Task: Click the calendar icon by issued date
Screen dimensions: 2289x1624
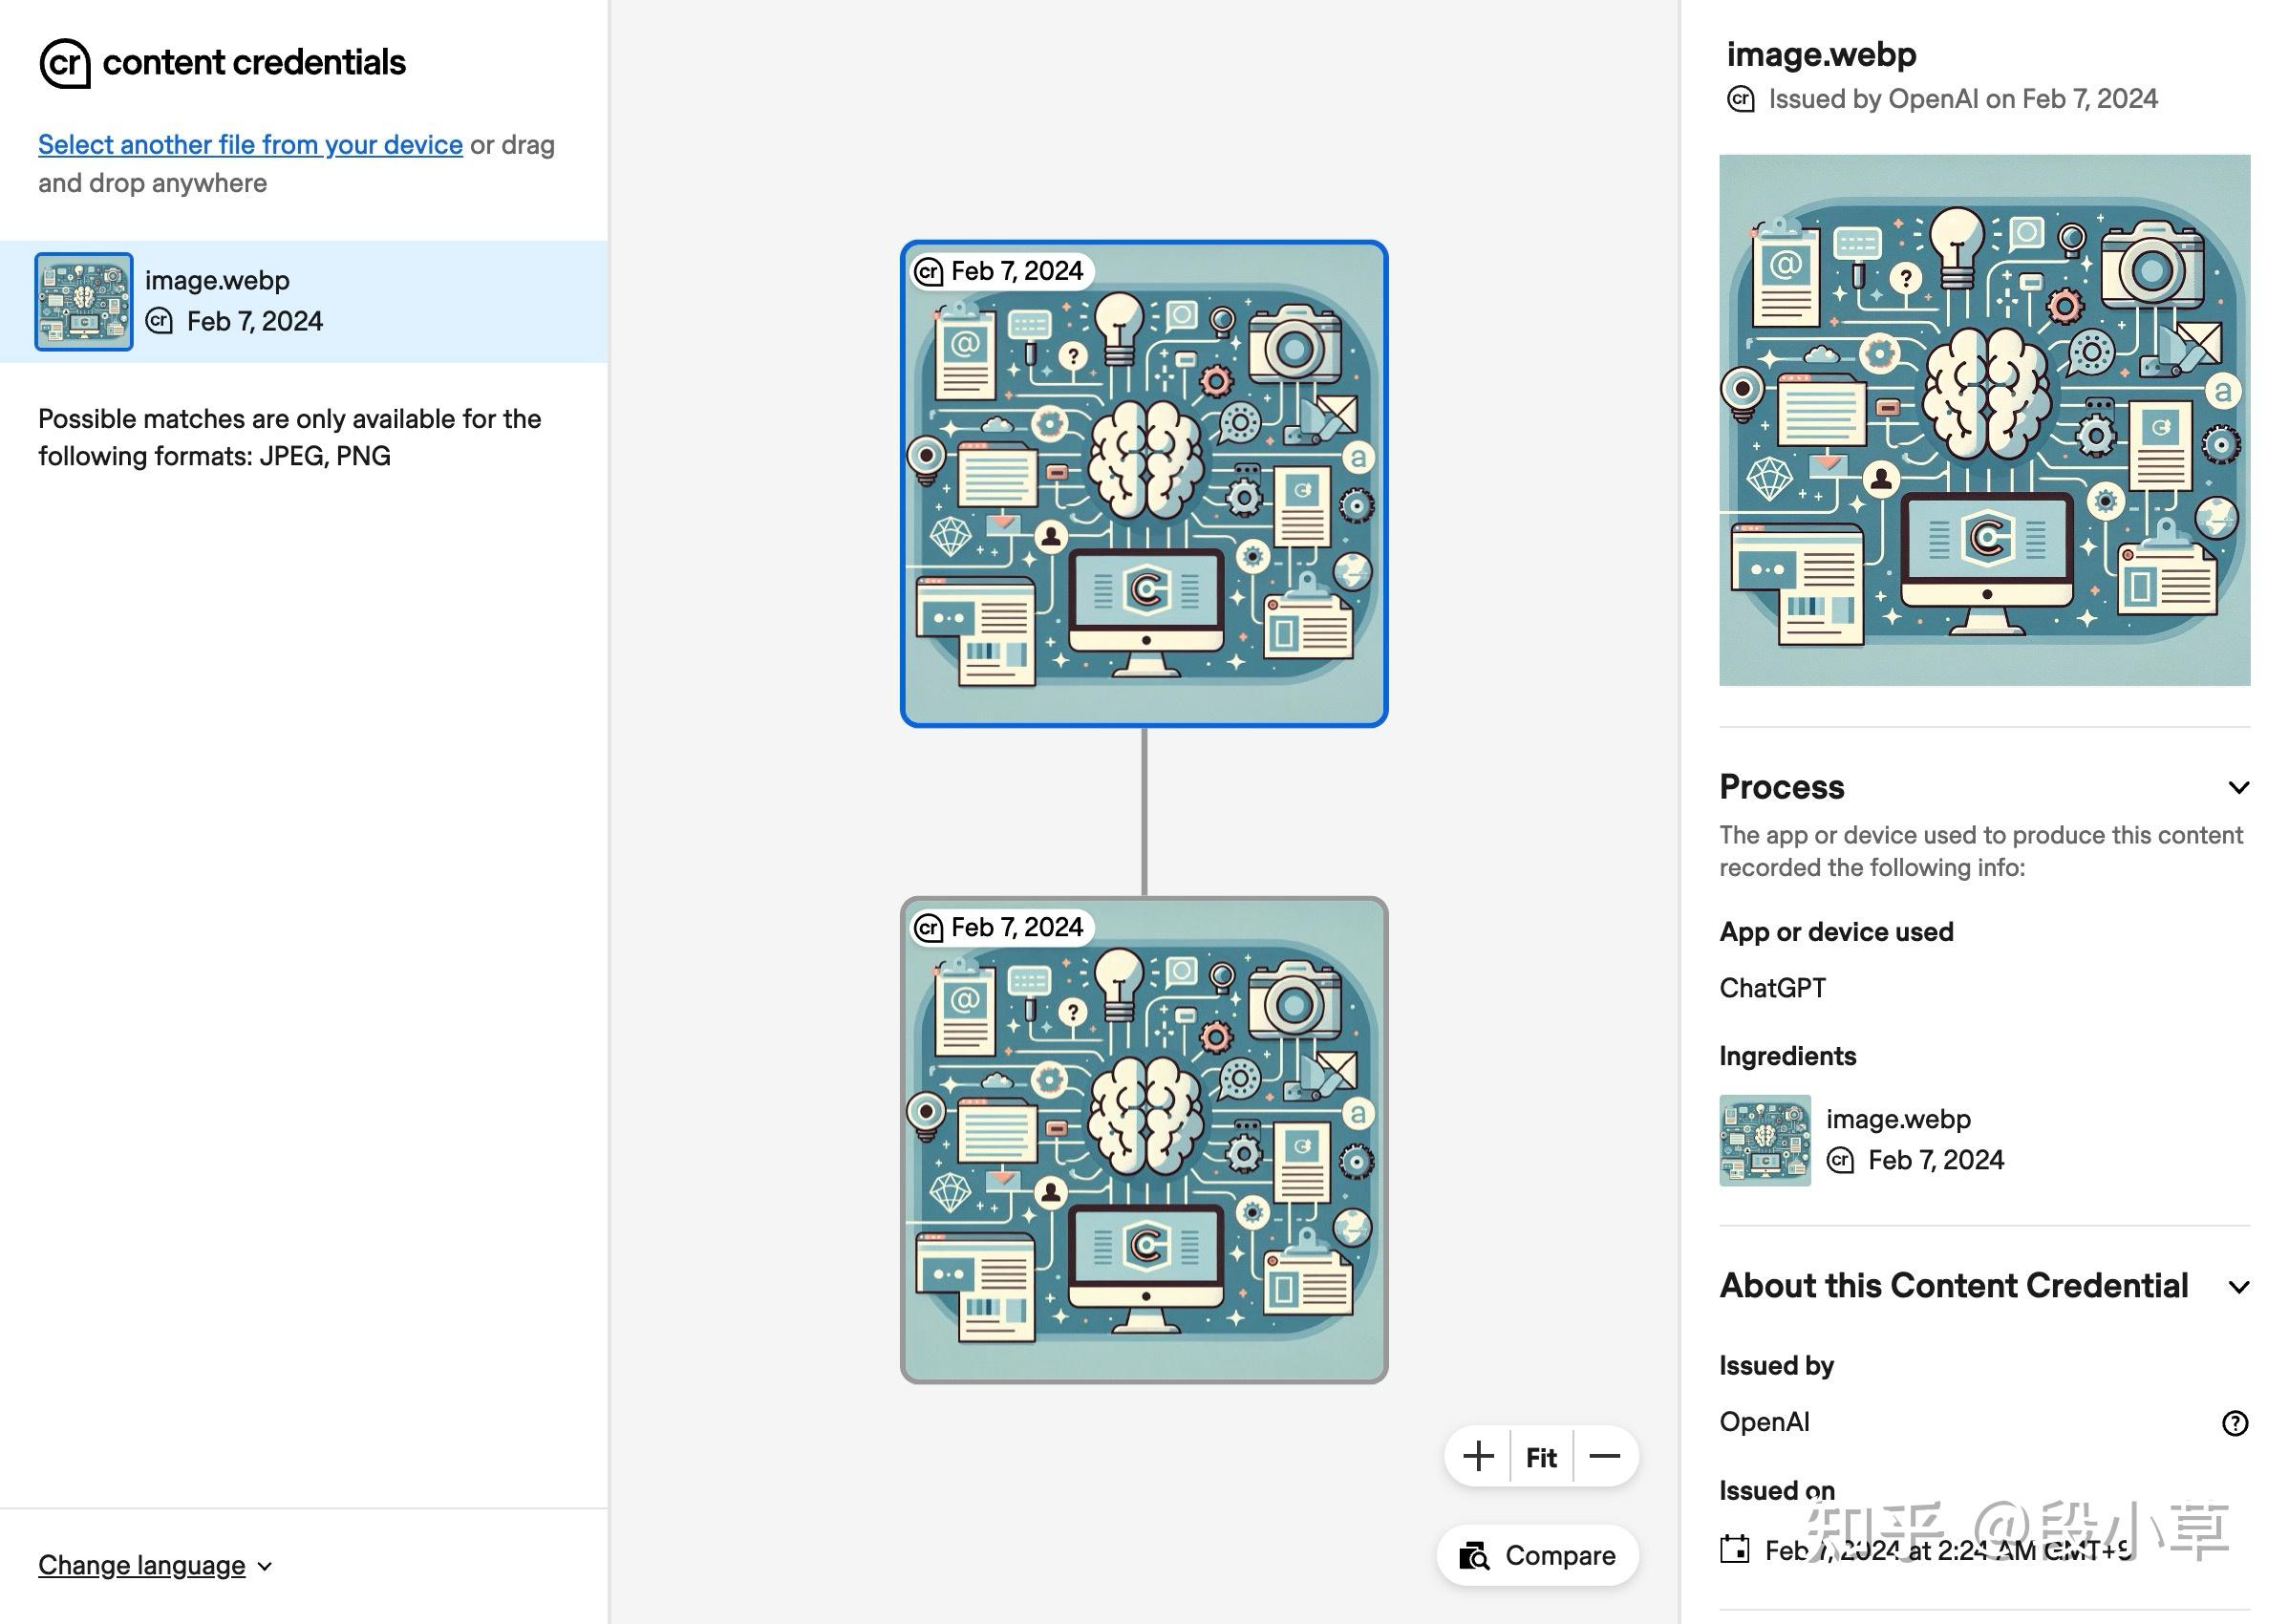Action: pyautogui.click(x=1735, y=1549)
